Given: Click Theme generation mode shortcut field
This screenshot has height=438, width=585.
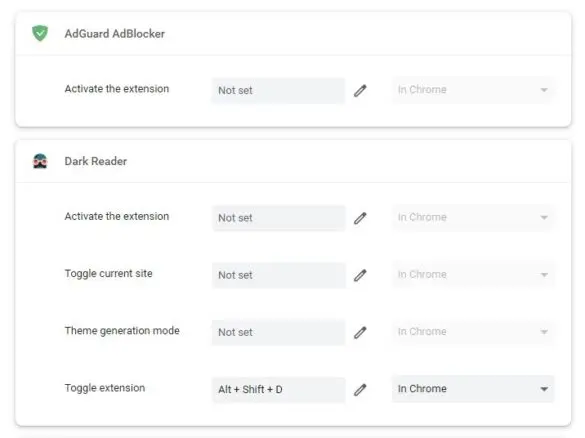Looking at the screenshot, I should (x=278, y=332).
